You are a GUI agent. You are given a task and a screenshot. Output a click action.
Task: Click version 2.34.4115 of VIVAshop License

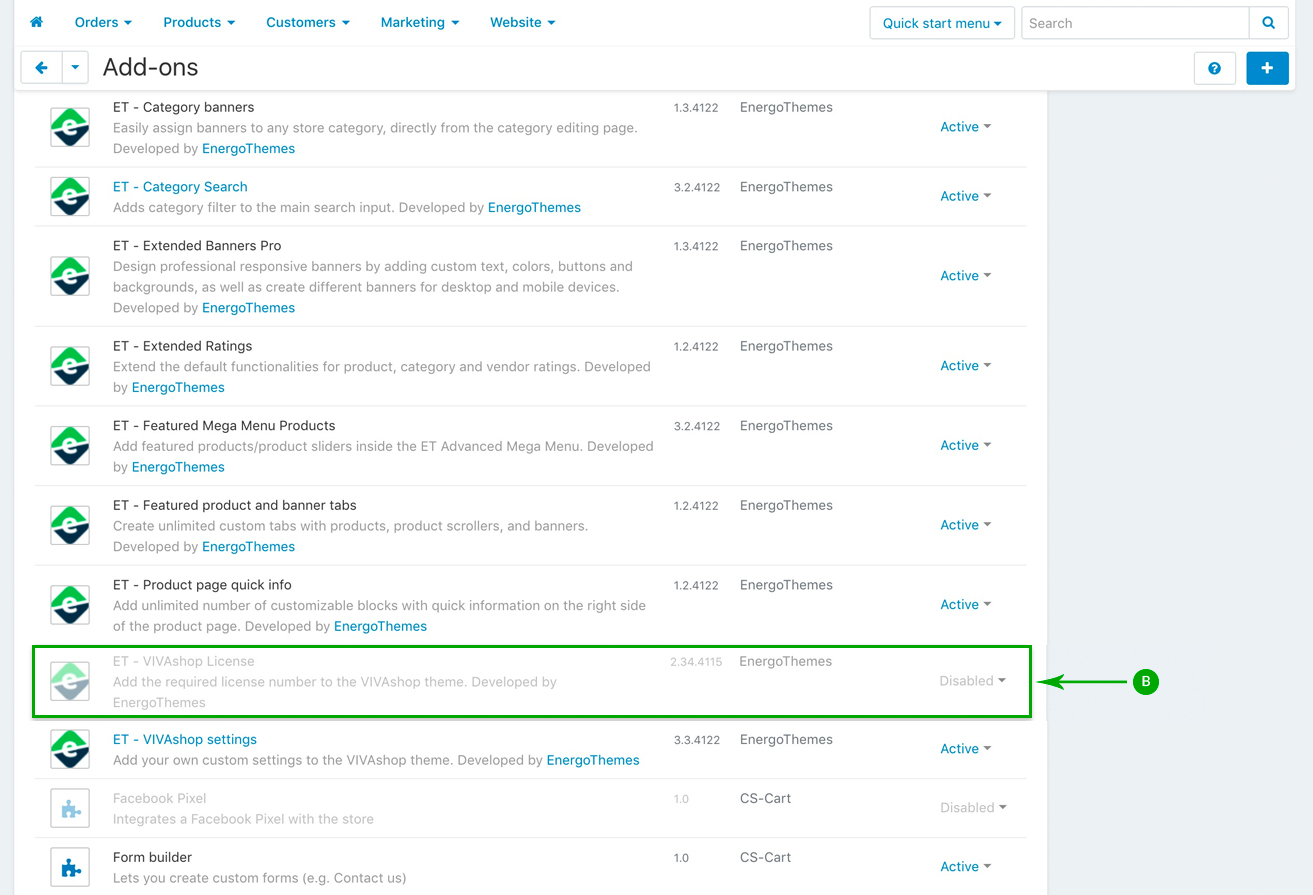click(696, 662)
